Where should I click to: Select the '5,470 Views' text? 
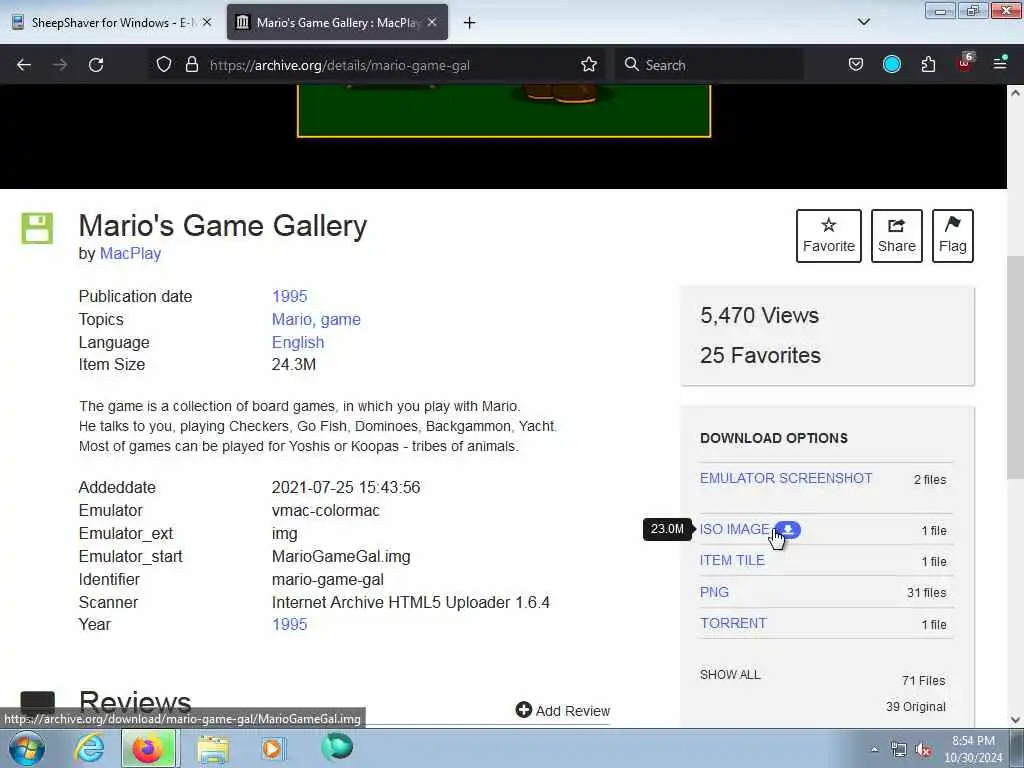760,315
